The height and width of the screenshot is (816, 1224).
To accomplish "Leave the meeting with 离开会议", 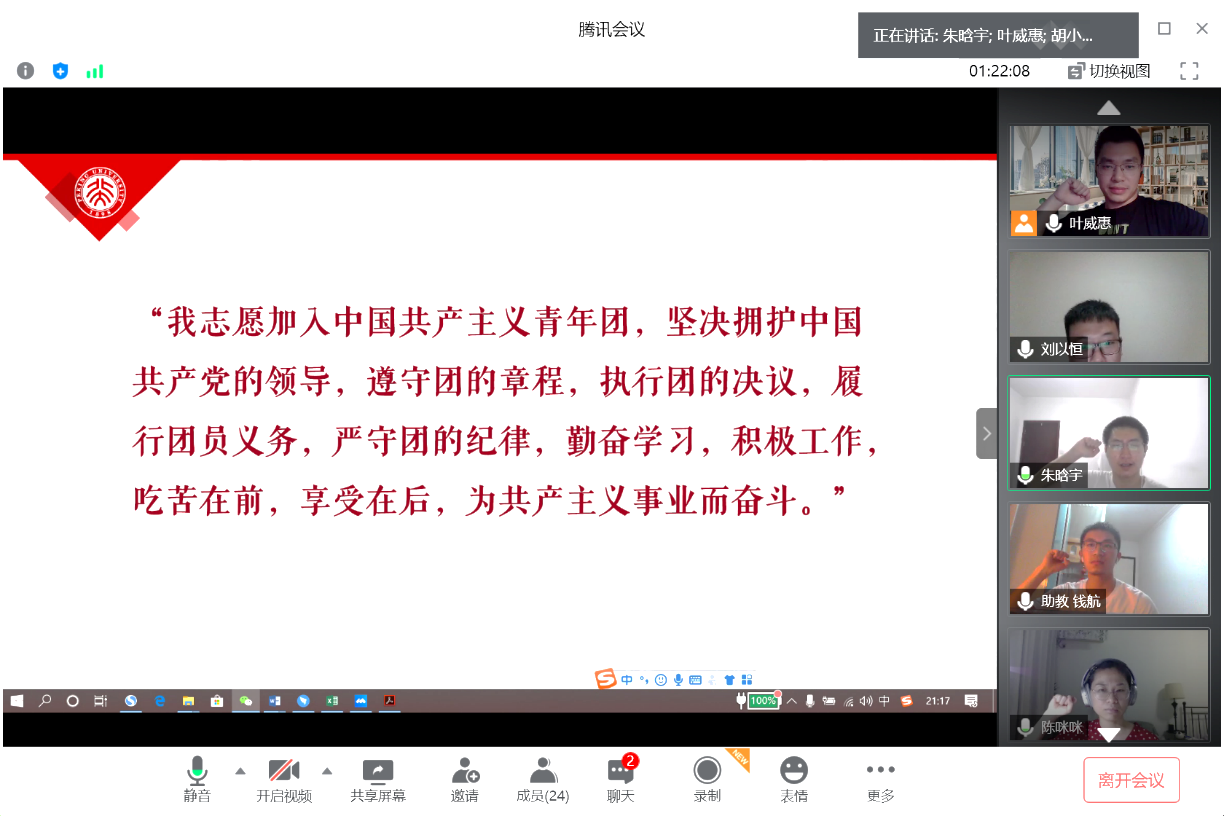I will tap(1131, 780).
